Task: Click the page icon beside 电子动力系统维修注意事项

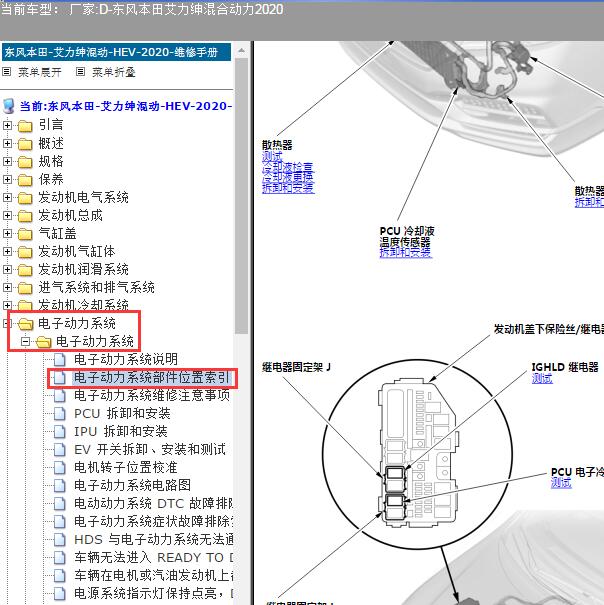Action: [59, 395]
